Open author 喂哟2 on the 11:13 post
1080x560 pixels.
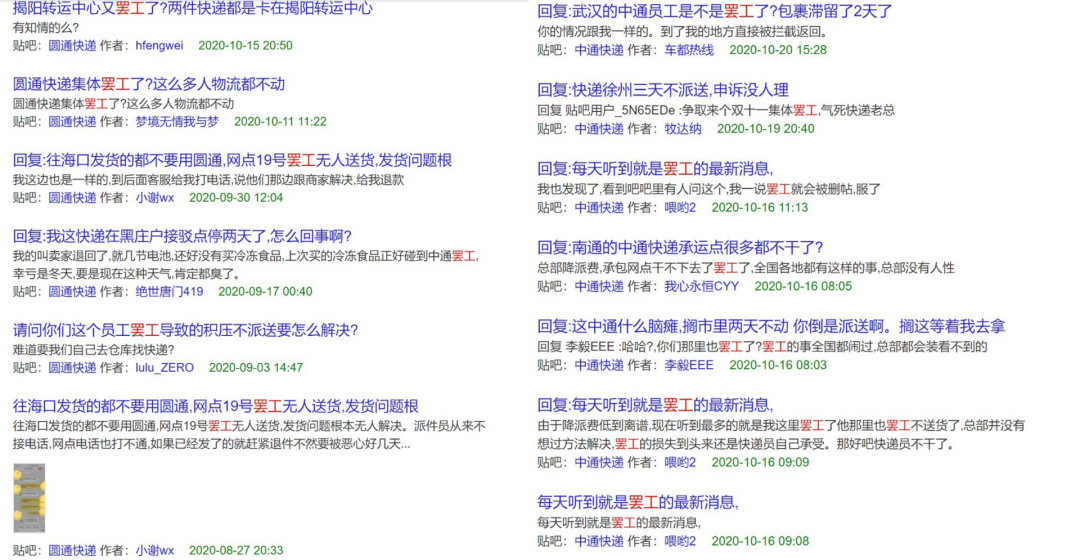(680, 207)
